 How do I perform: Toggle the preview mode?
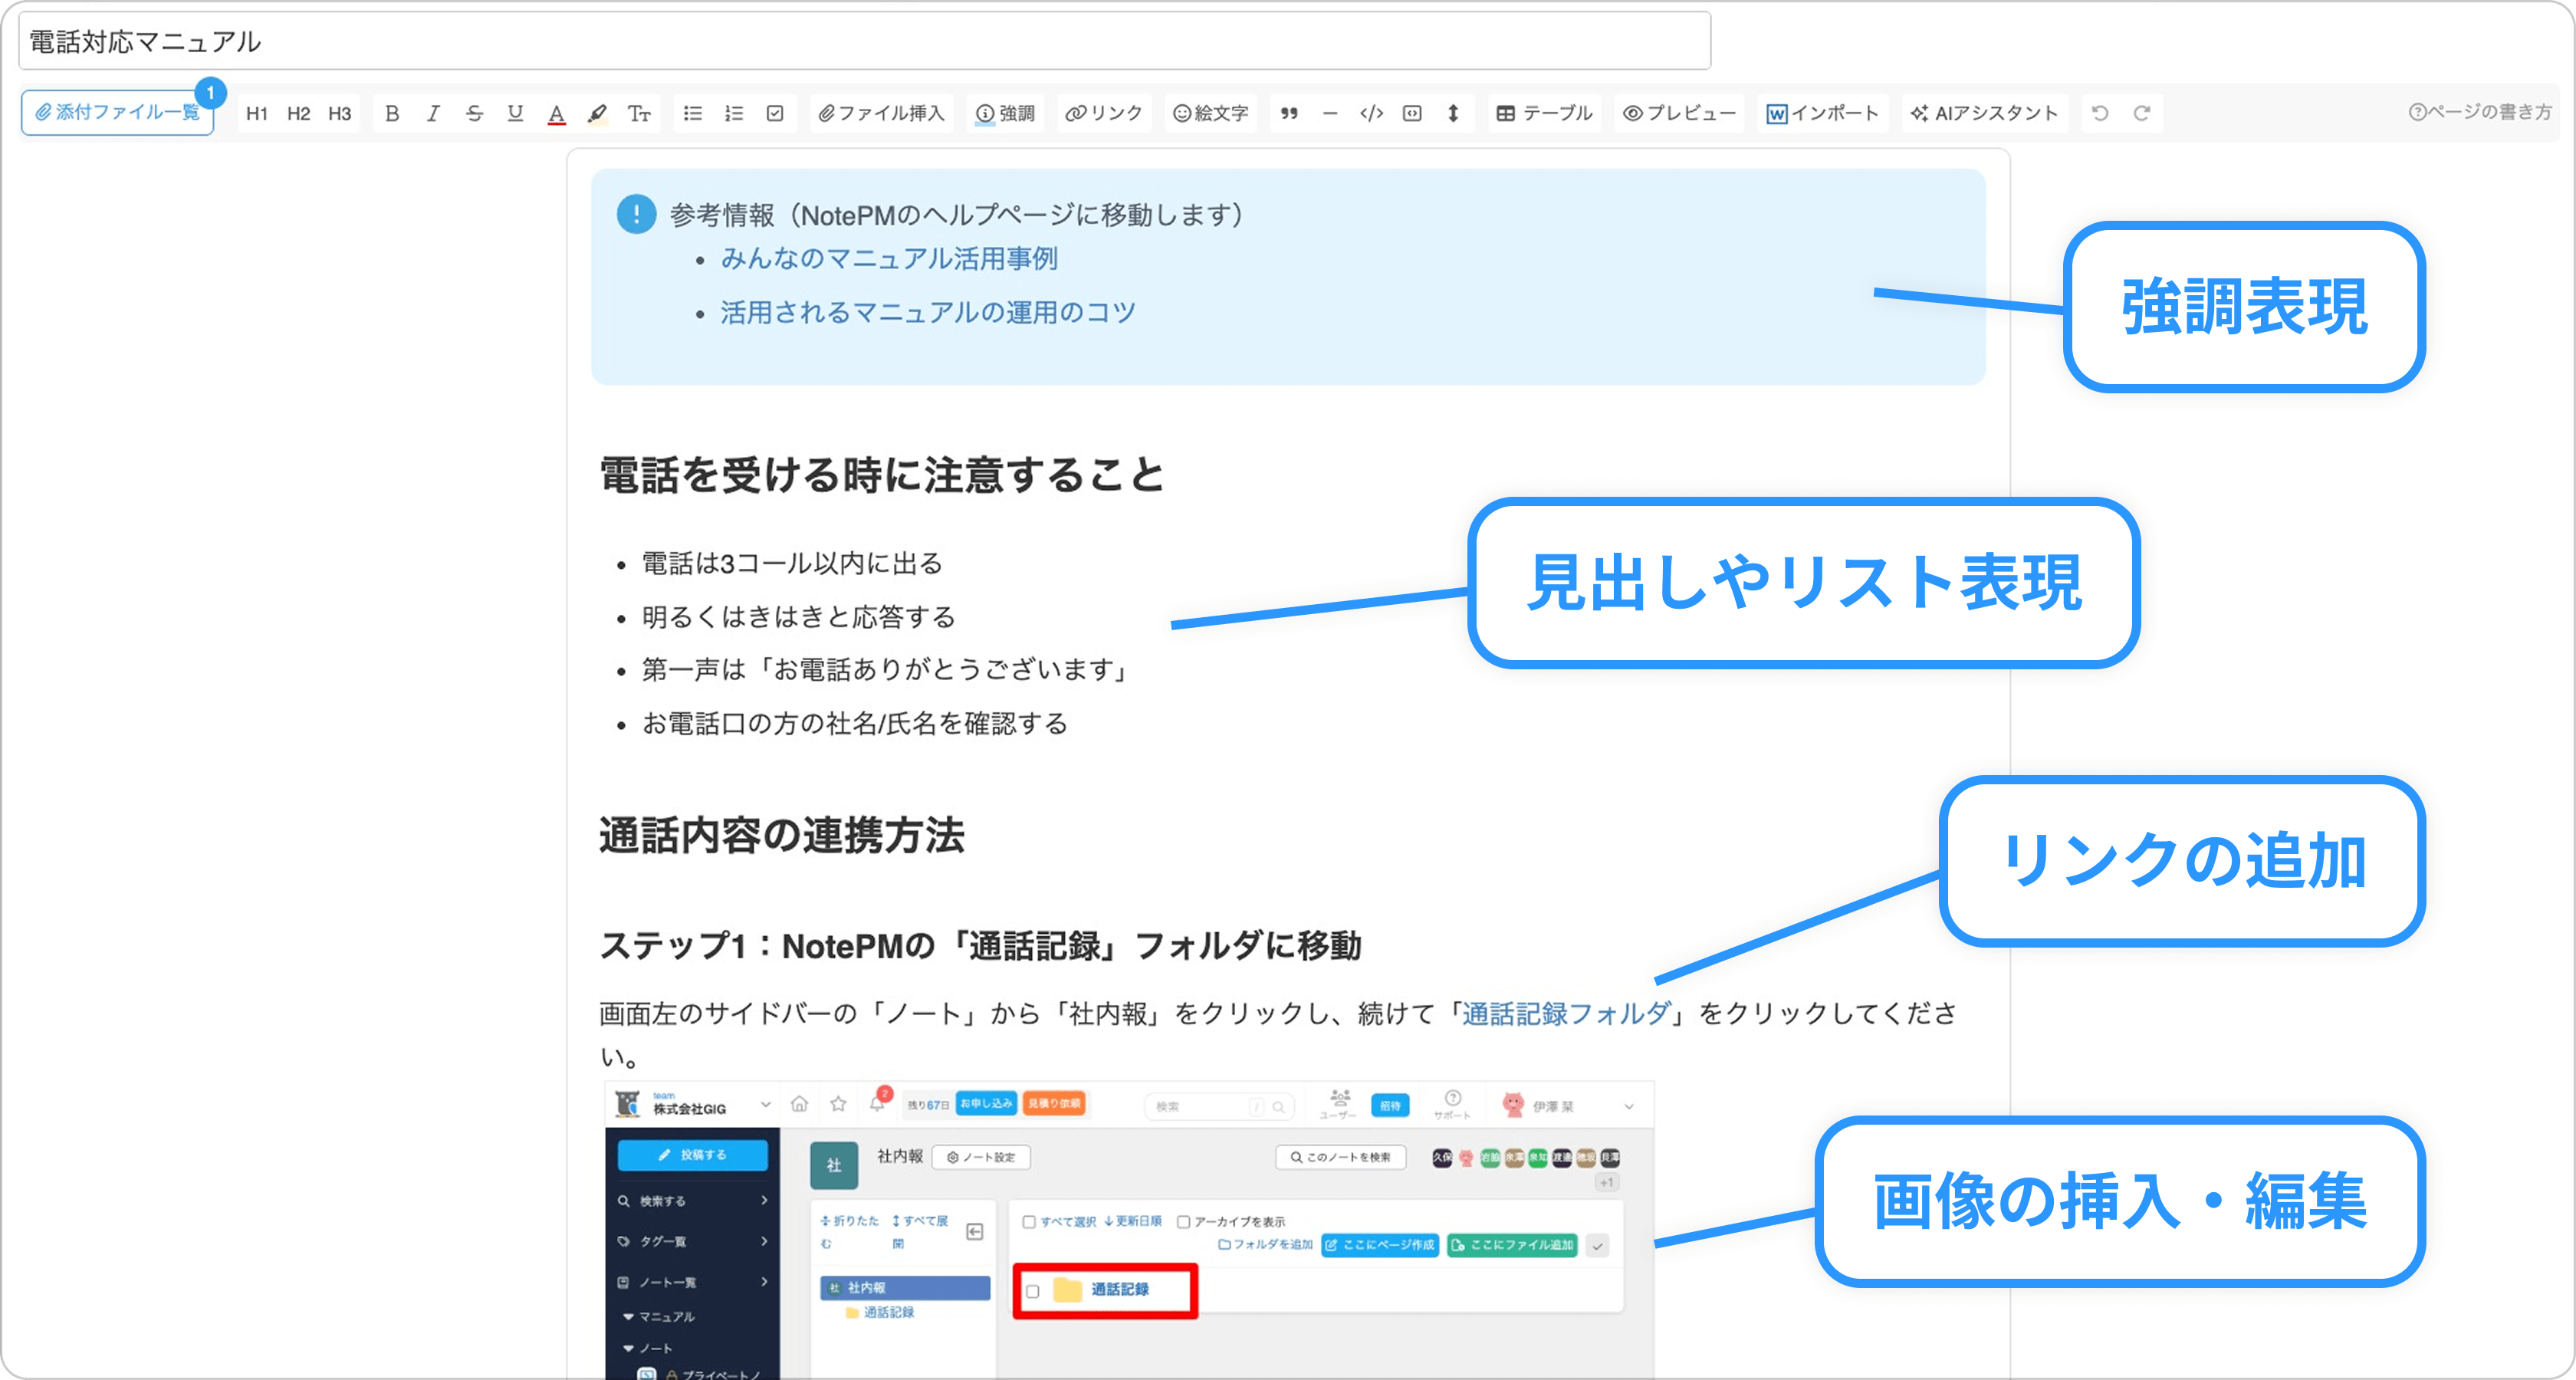[1679, 113]
